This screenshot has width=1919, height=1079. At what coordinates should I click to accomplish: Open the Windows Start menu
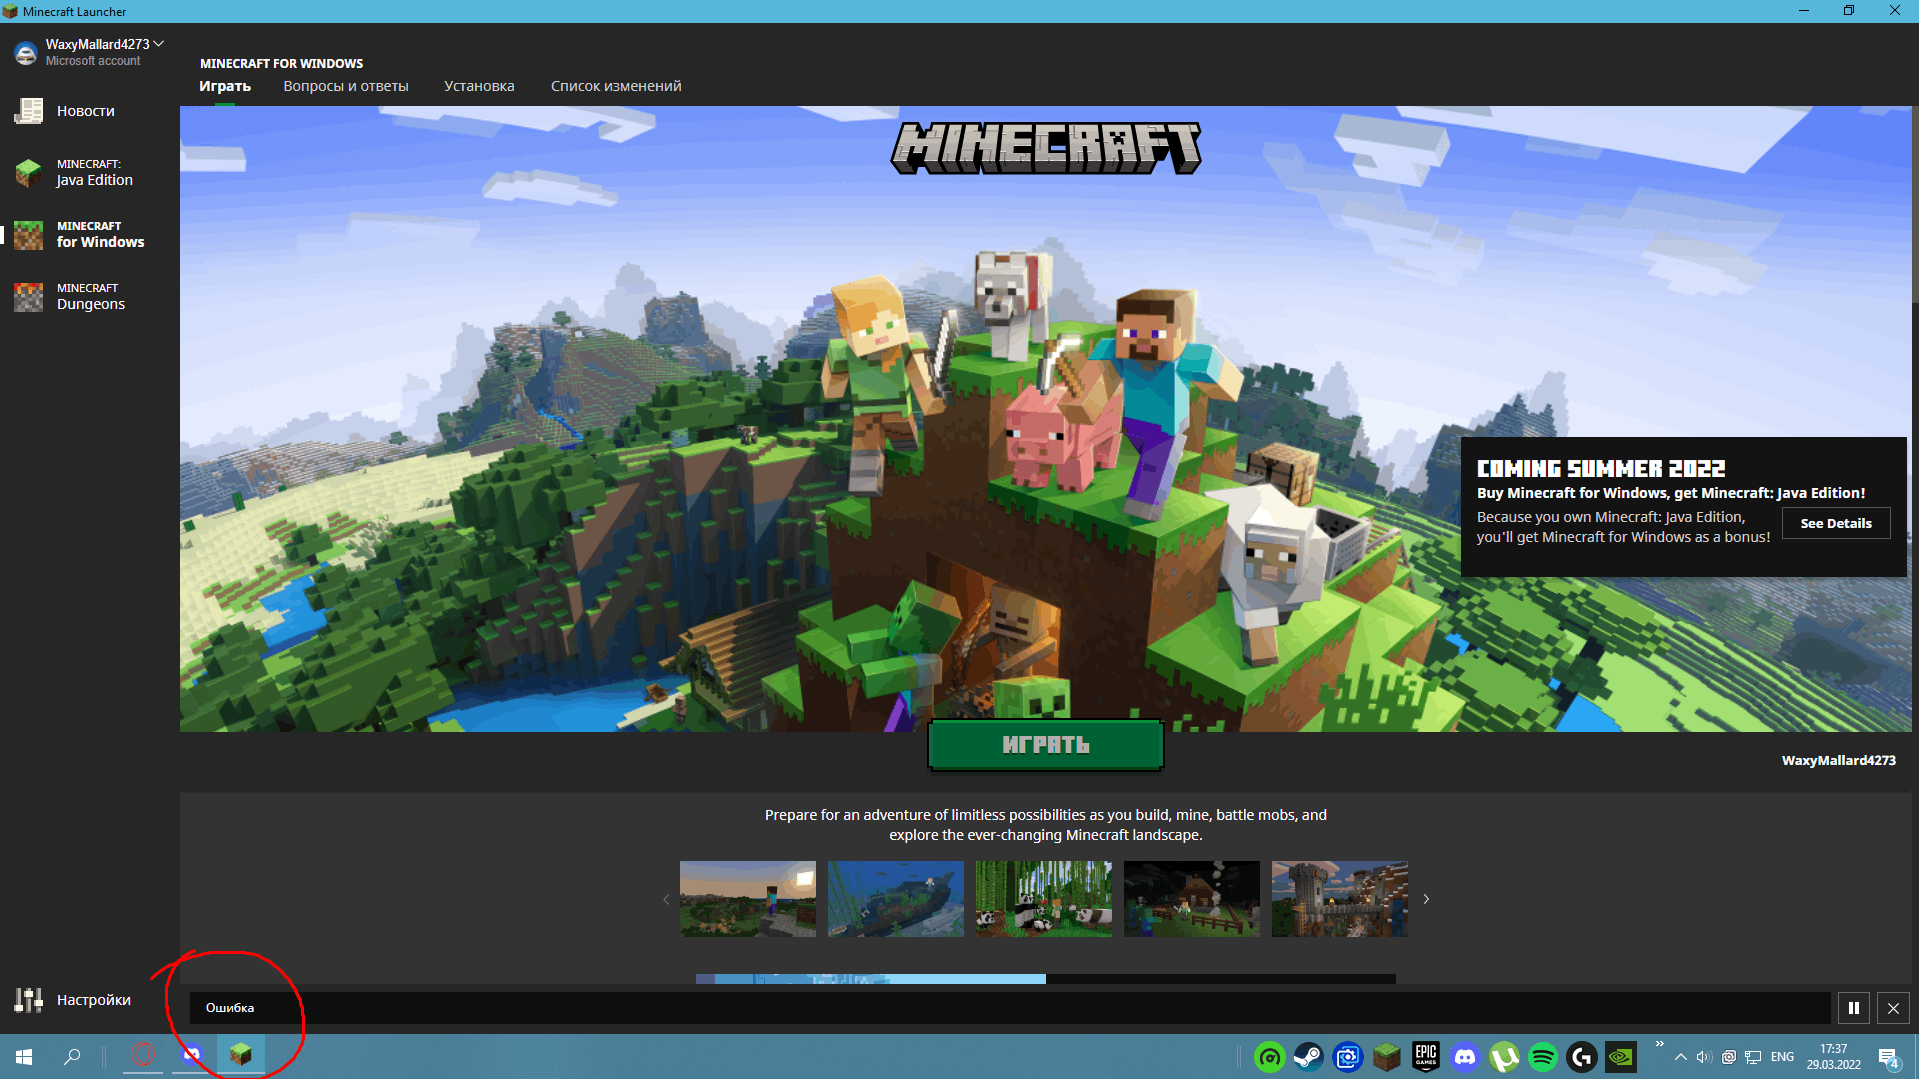click(x=24, y=1056)
